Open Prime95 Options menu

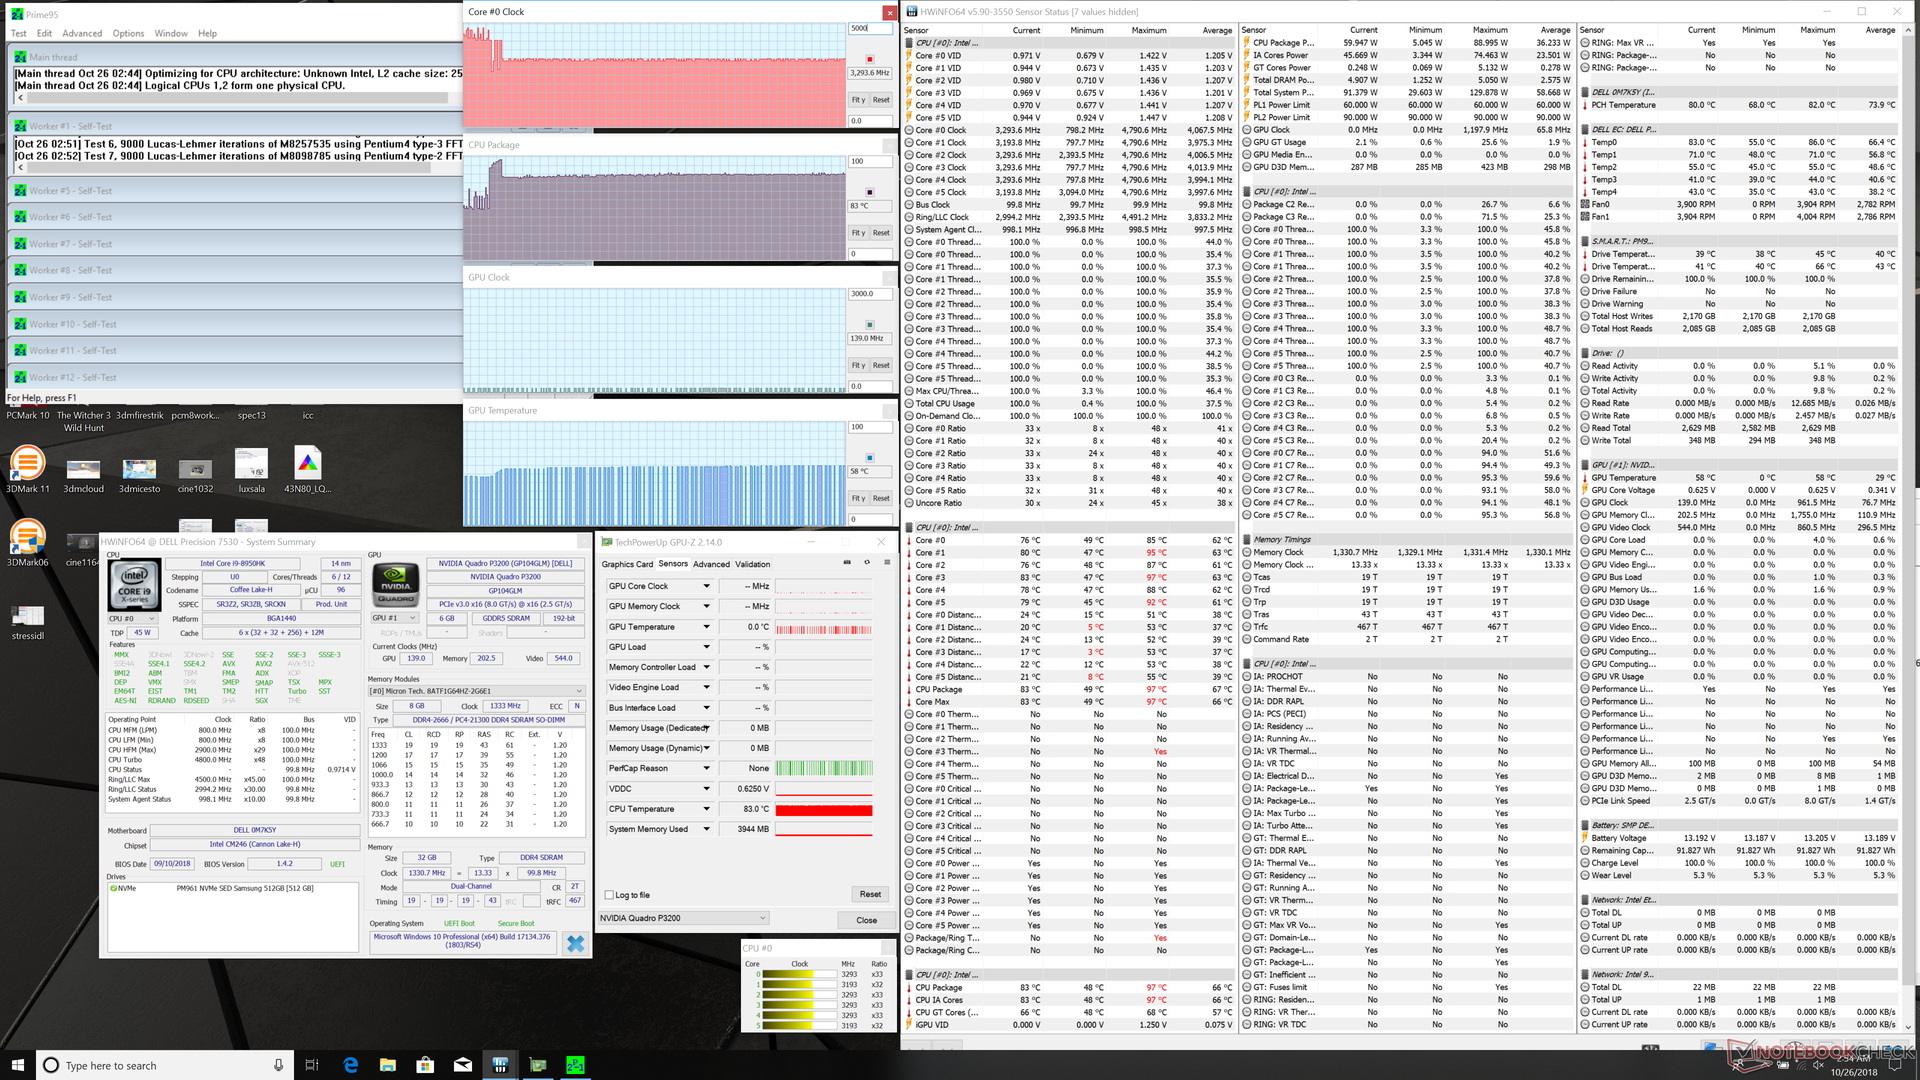coord(128,33)
